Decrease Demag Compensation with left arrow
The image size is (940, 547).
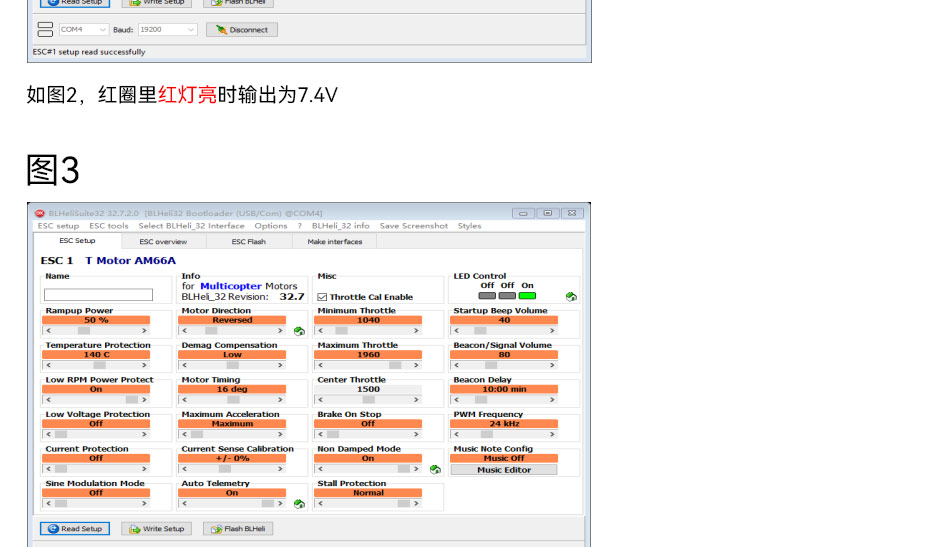point(185,365)
